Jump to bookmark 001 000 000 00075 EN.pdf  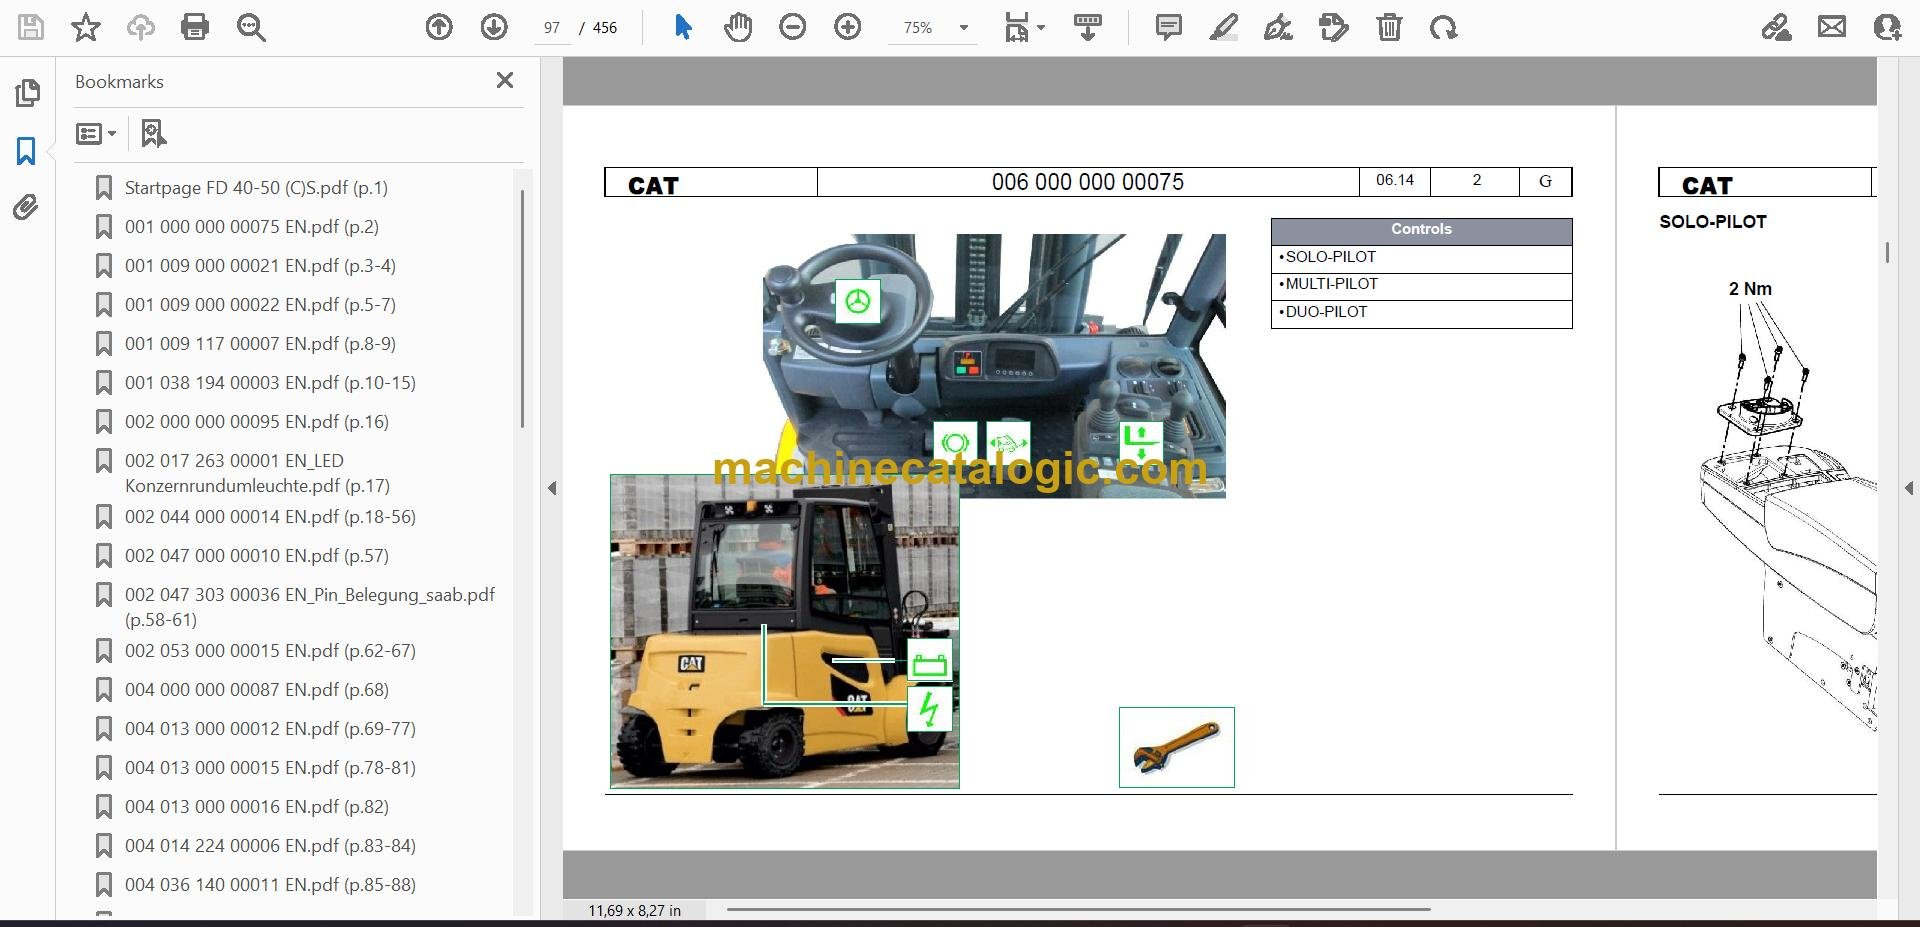click(252, 227)
